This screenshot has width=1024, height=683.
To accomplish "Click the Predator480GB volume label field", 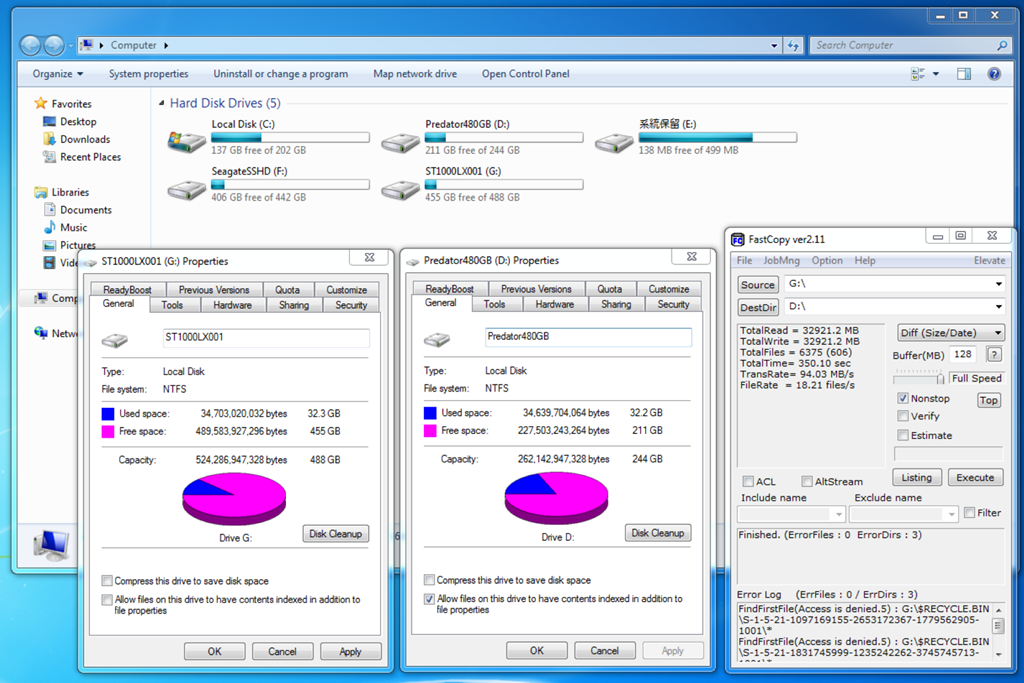I will tap(588, 337).
